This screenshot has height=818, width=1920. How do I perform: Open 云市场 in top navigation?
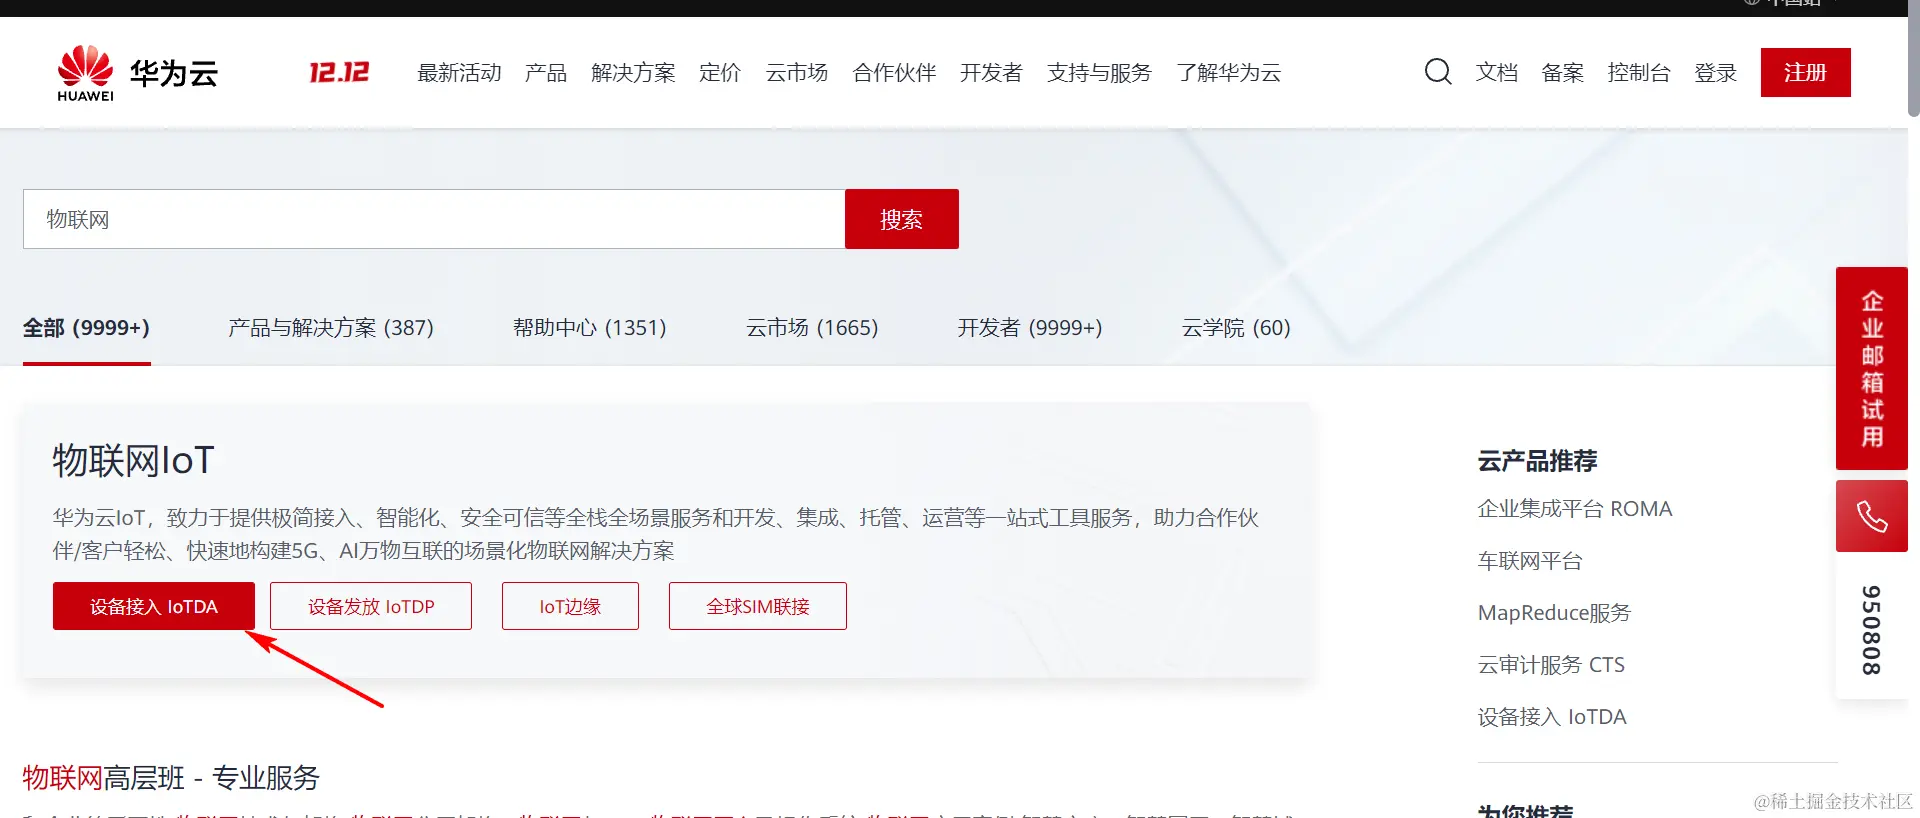797,73
